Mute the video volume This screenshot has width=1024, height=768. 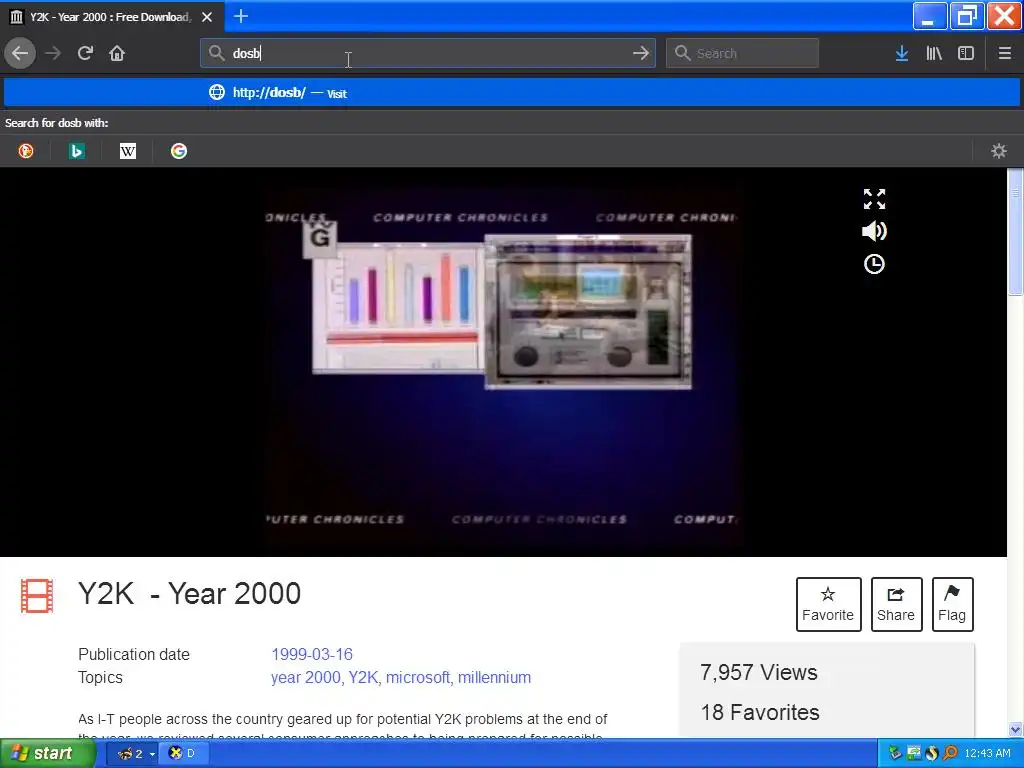874,231
